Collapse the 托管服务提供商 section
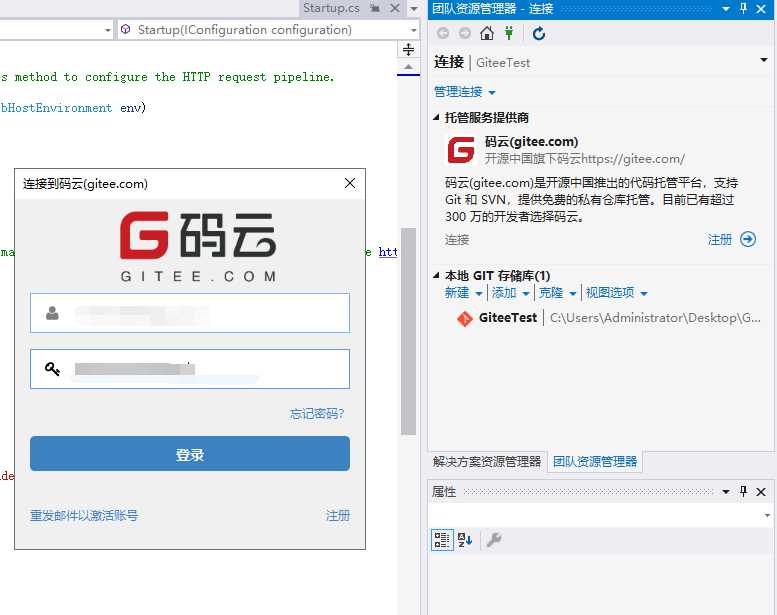 point(436,117)
